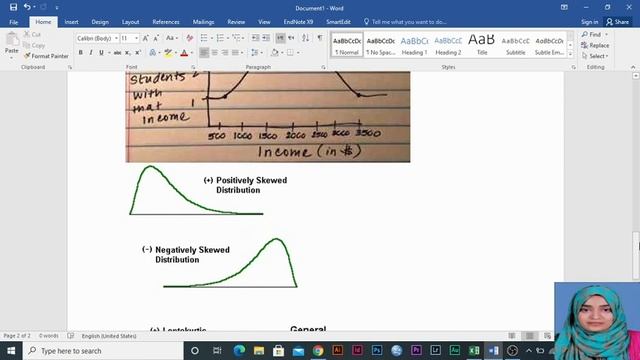Apply the yellow text highlight color
Screen dimensions: 640x360
(168, 53)
